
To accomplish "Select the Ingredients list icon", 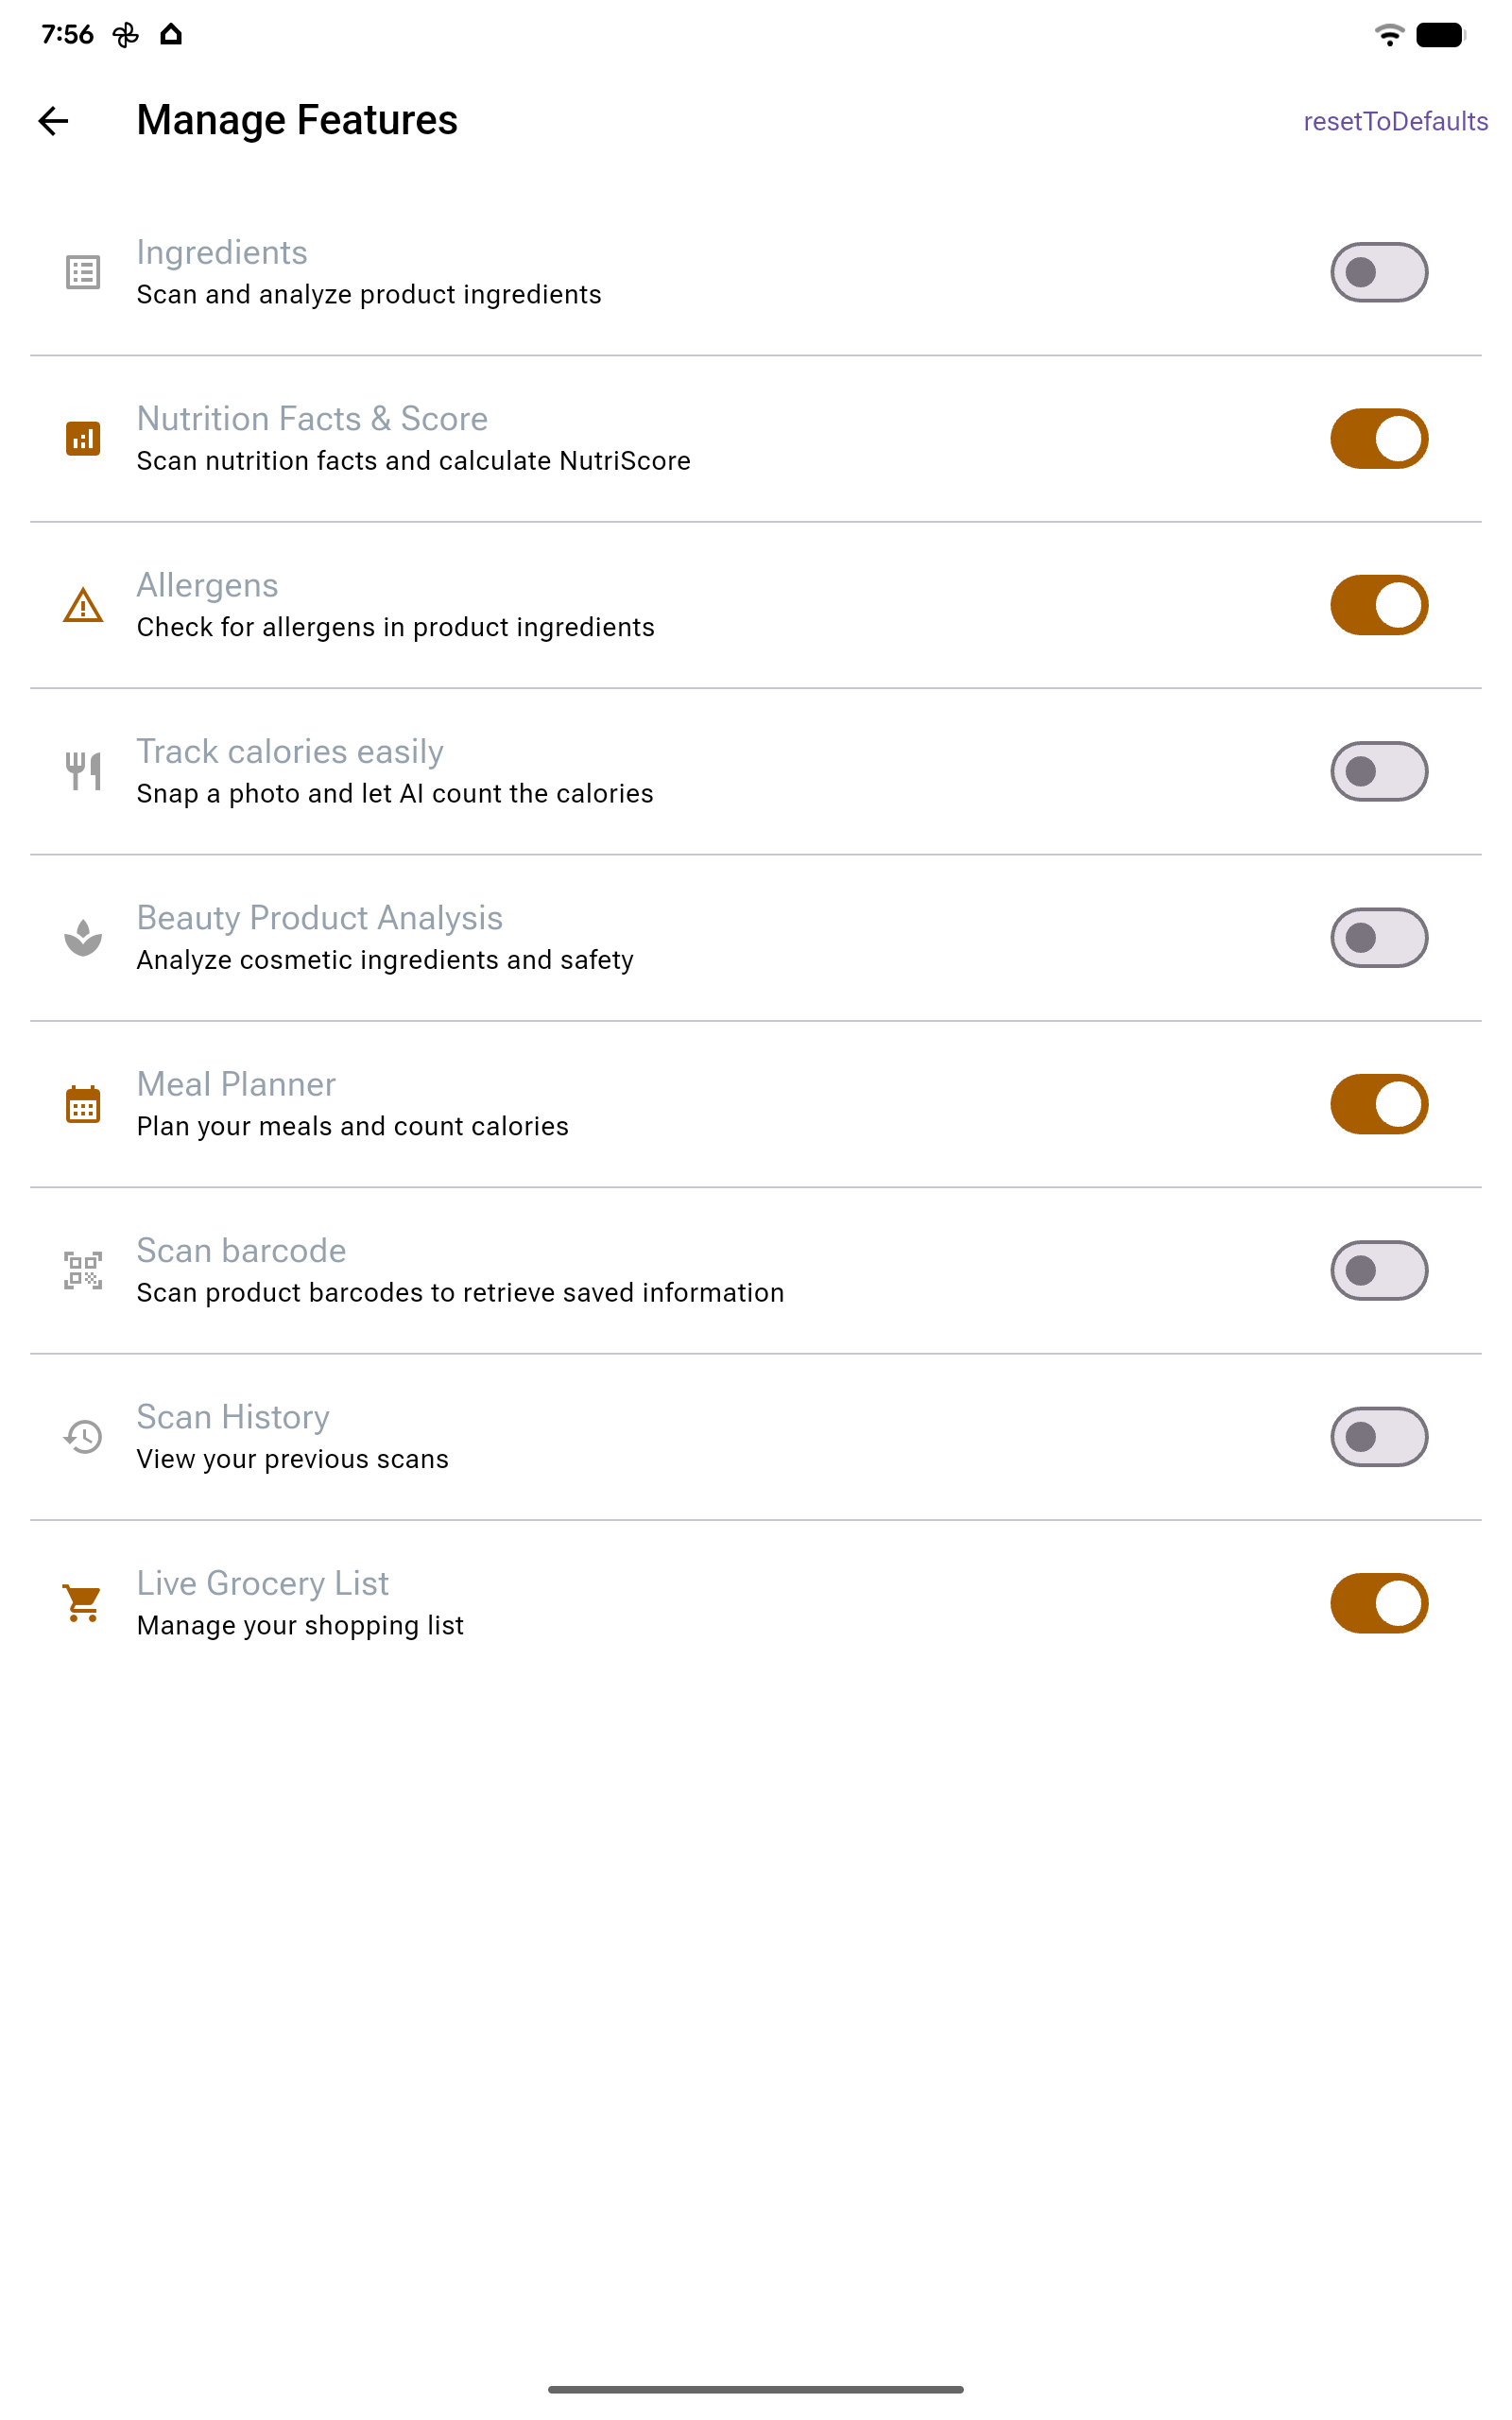I will pos(83,271).
